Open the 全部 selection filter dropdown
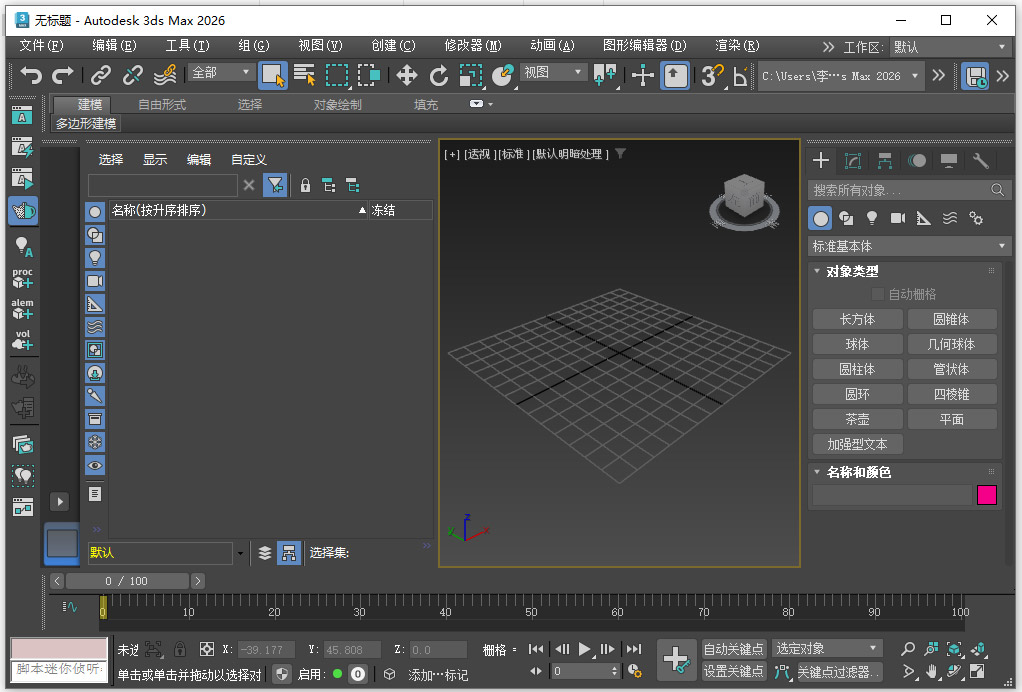The height and width of the screenshot is (692, 1022). pos(220,72)
